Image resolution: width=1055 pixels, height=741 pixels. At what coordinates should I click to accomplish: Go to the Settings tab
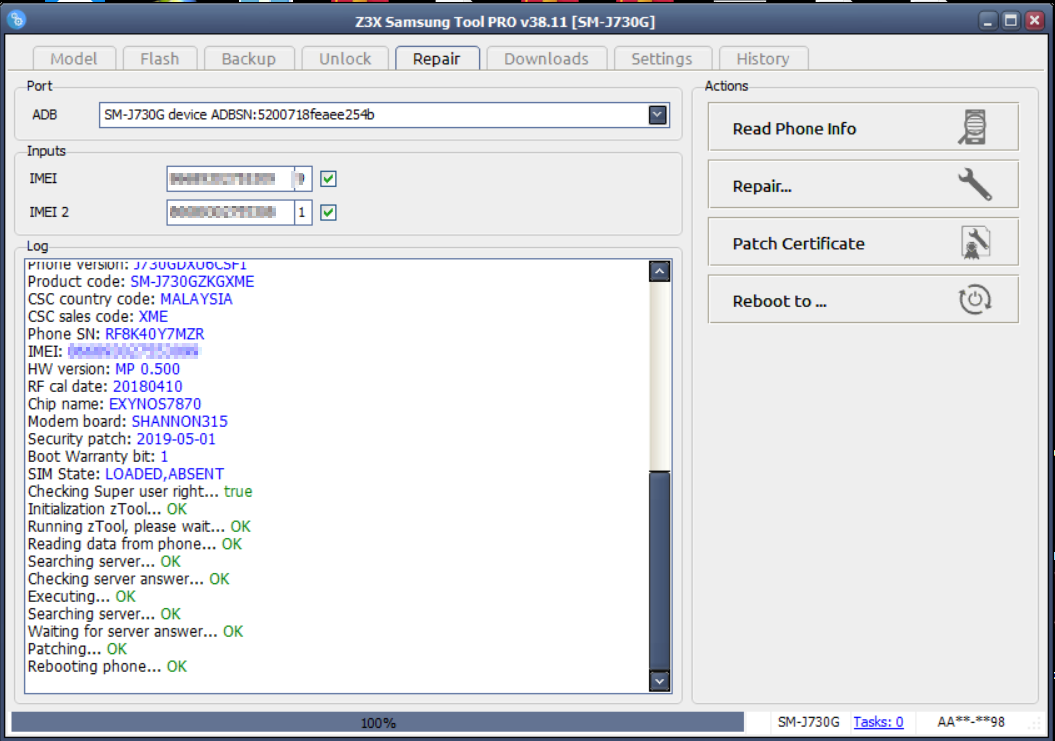click(x=662, y=59)
